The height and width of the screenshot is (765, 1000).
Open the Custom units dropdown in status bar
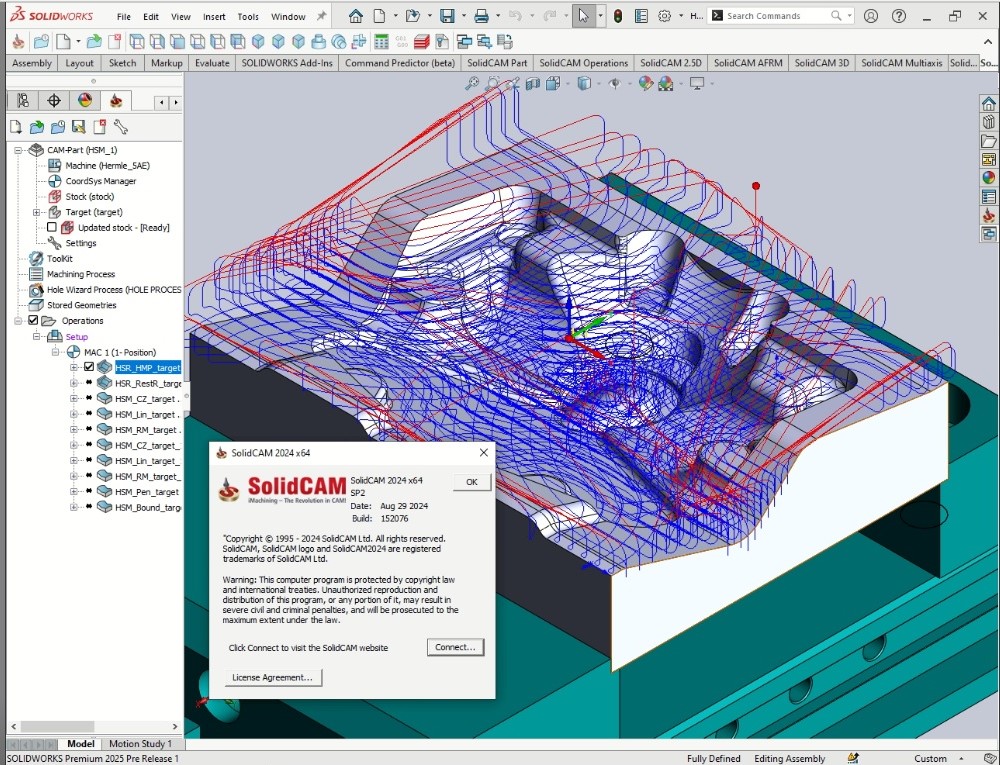(x=960, y=759)
